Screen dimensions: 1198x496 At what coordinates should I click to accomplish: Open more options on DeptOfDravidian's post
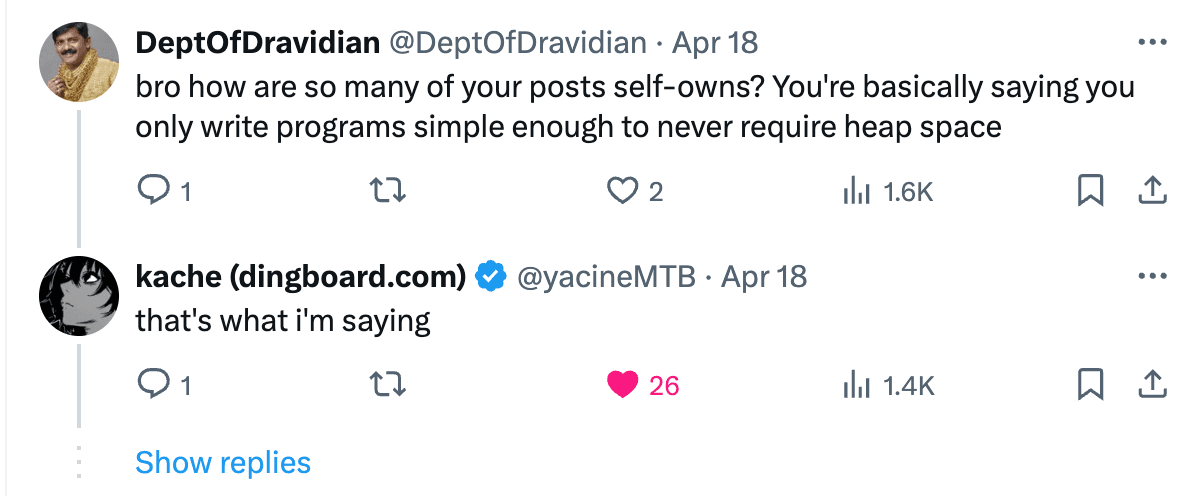[1153, 42]
